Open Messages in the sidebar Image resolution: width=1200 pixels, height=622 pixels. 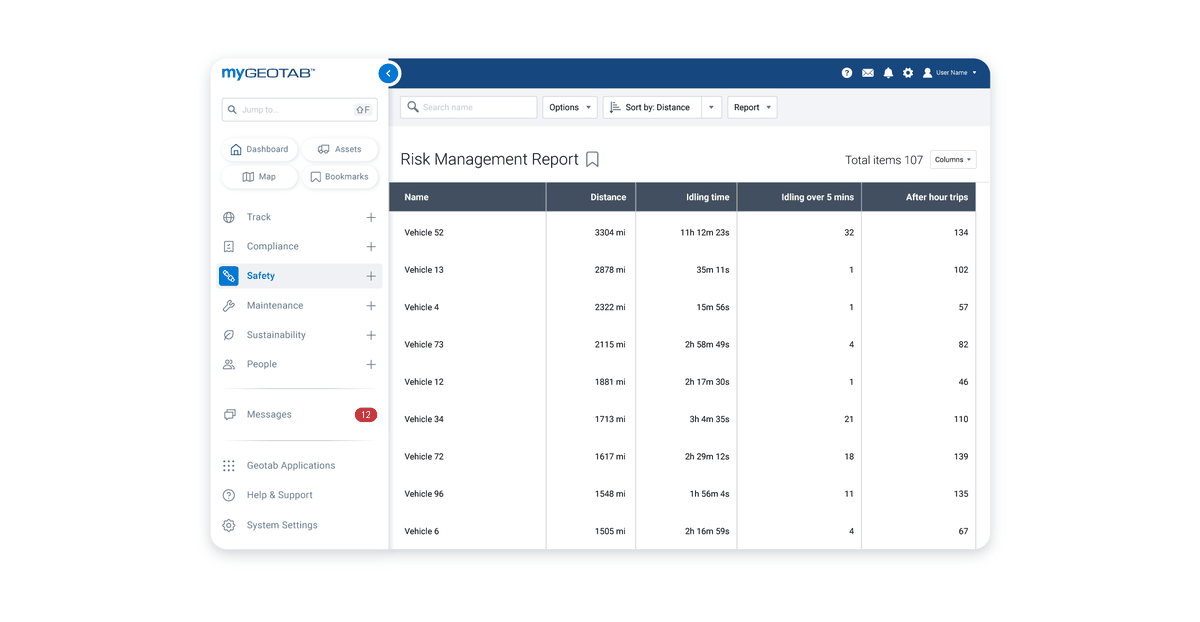(269, 414)
